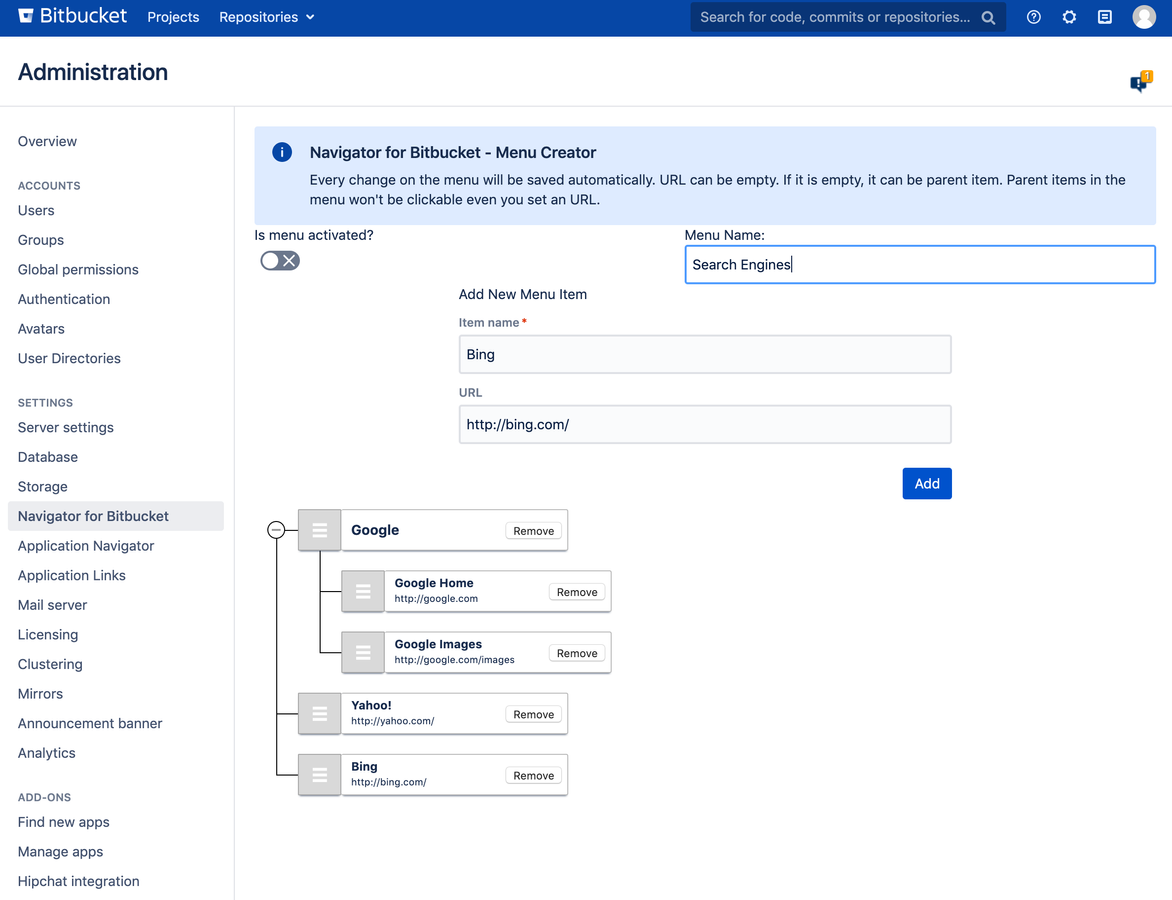Click the Administration page heading
The image size is (1172, 900).
tap(93, 72)
